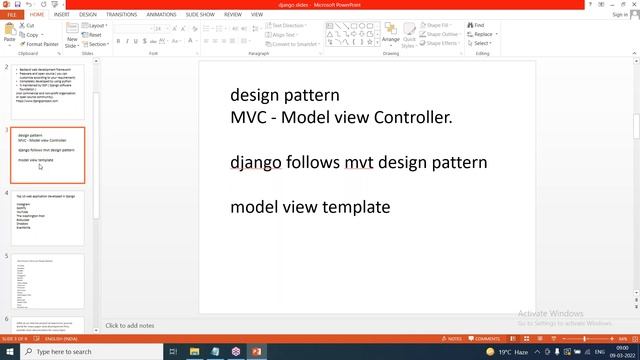Open the Arrange options
The width and height of the screenshot is (640, 360).
391,34
